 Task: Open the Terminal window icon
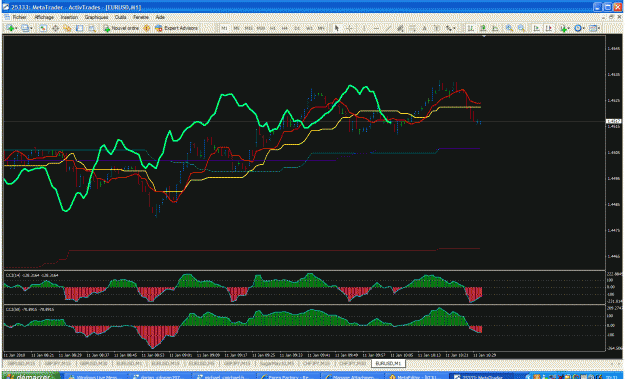click(x=79, y=28)
